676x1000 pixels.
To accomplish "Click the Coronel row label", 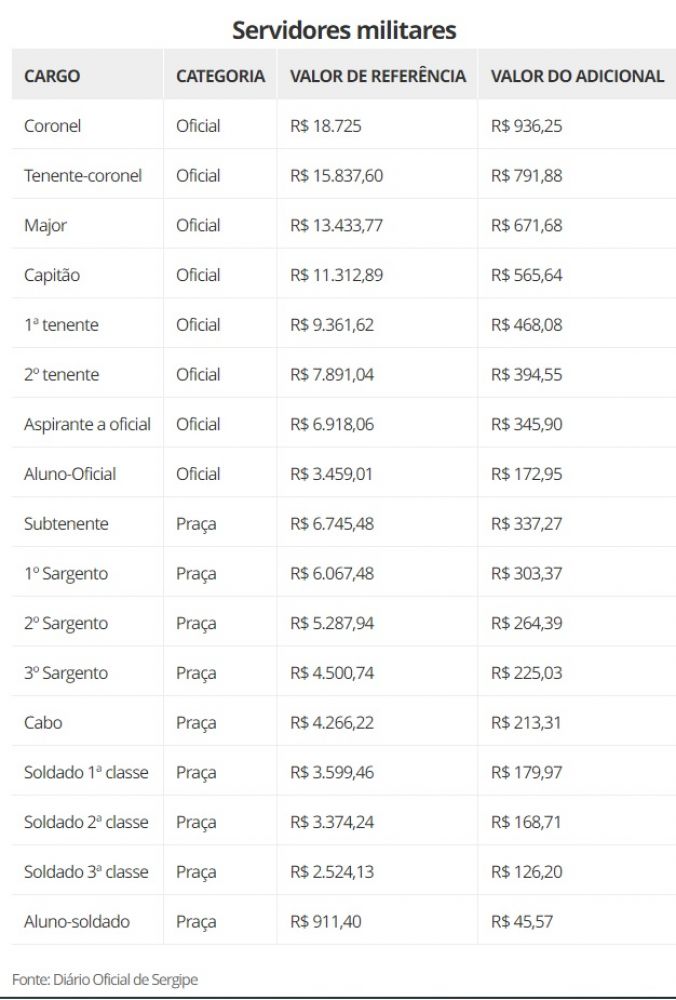I will pos(52,126).
